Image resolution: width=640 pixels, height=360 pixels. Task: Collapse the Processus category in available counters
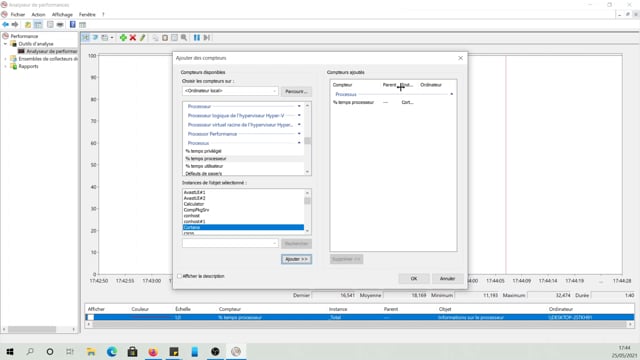coord(299,143)
